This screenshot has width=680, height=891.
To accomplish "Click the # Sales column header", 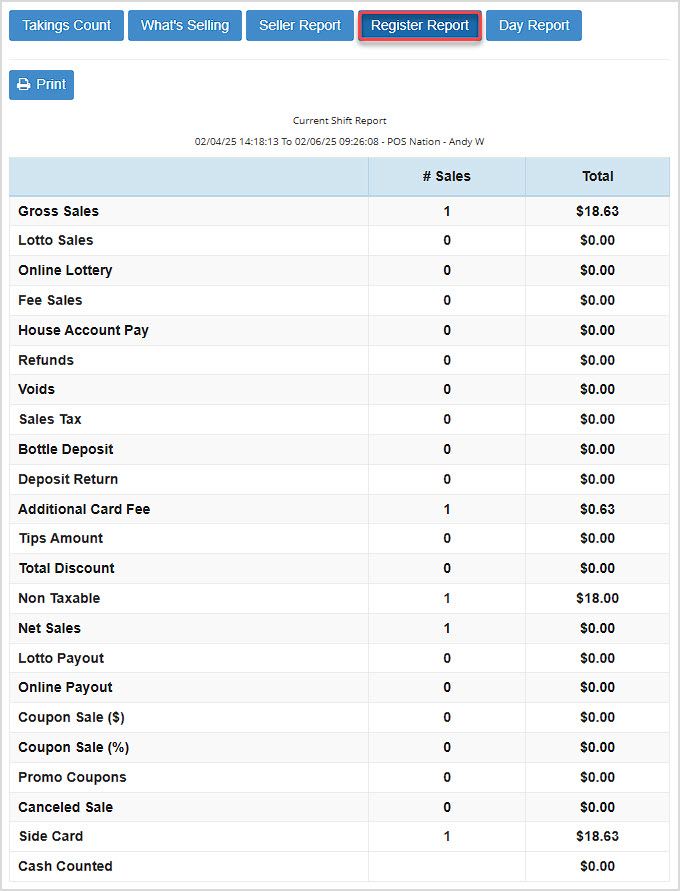I will (446, 176).
